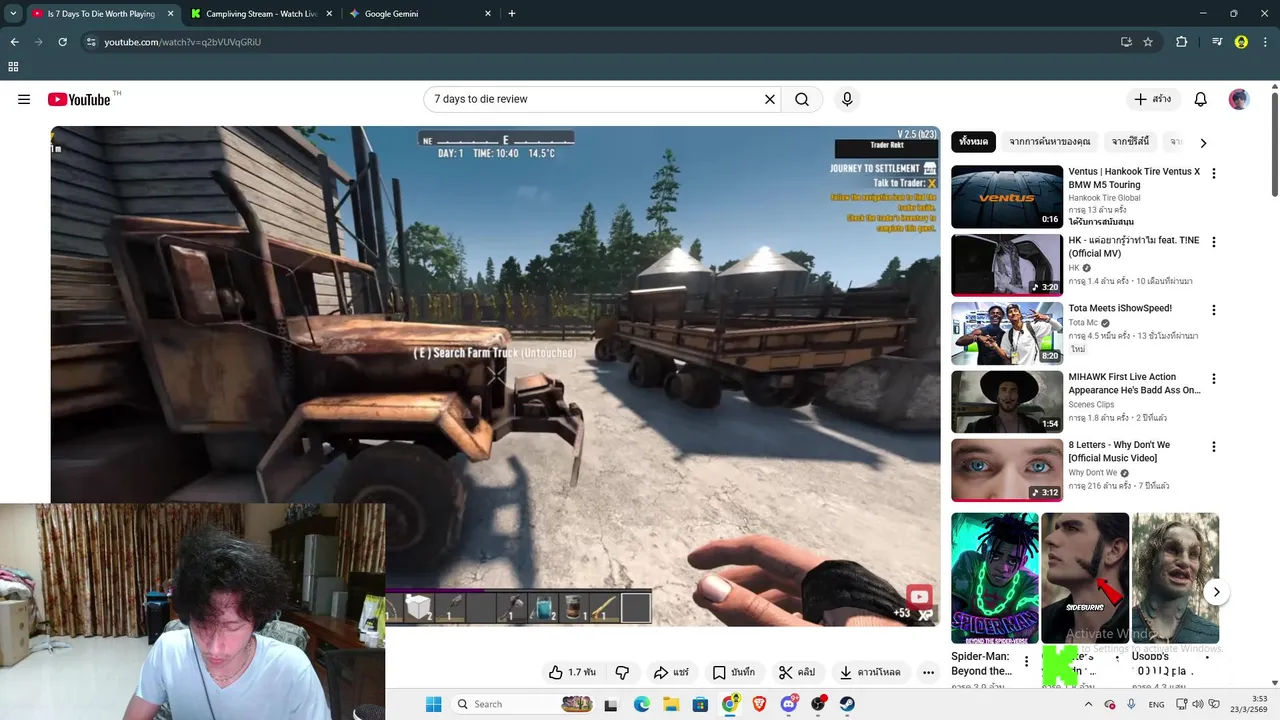The height and width of the screenshot is (720, 1280).
Task: Open options menu for 8 Letters video
Action: (1214, 447)
